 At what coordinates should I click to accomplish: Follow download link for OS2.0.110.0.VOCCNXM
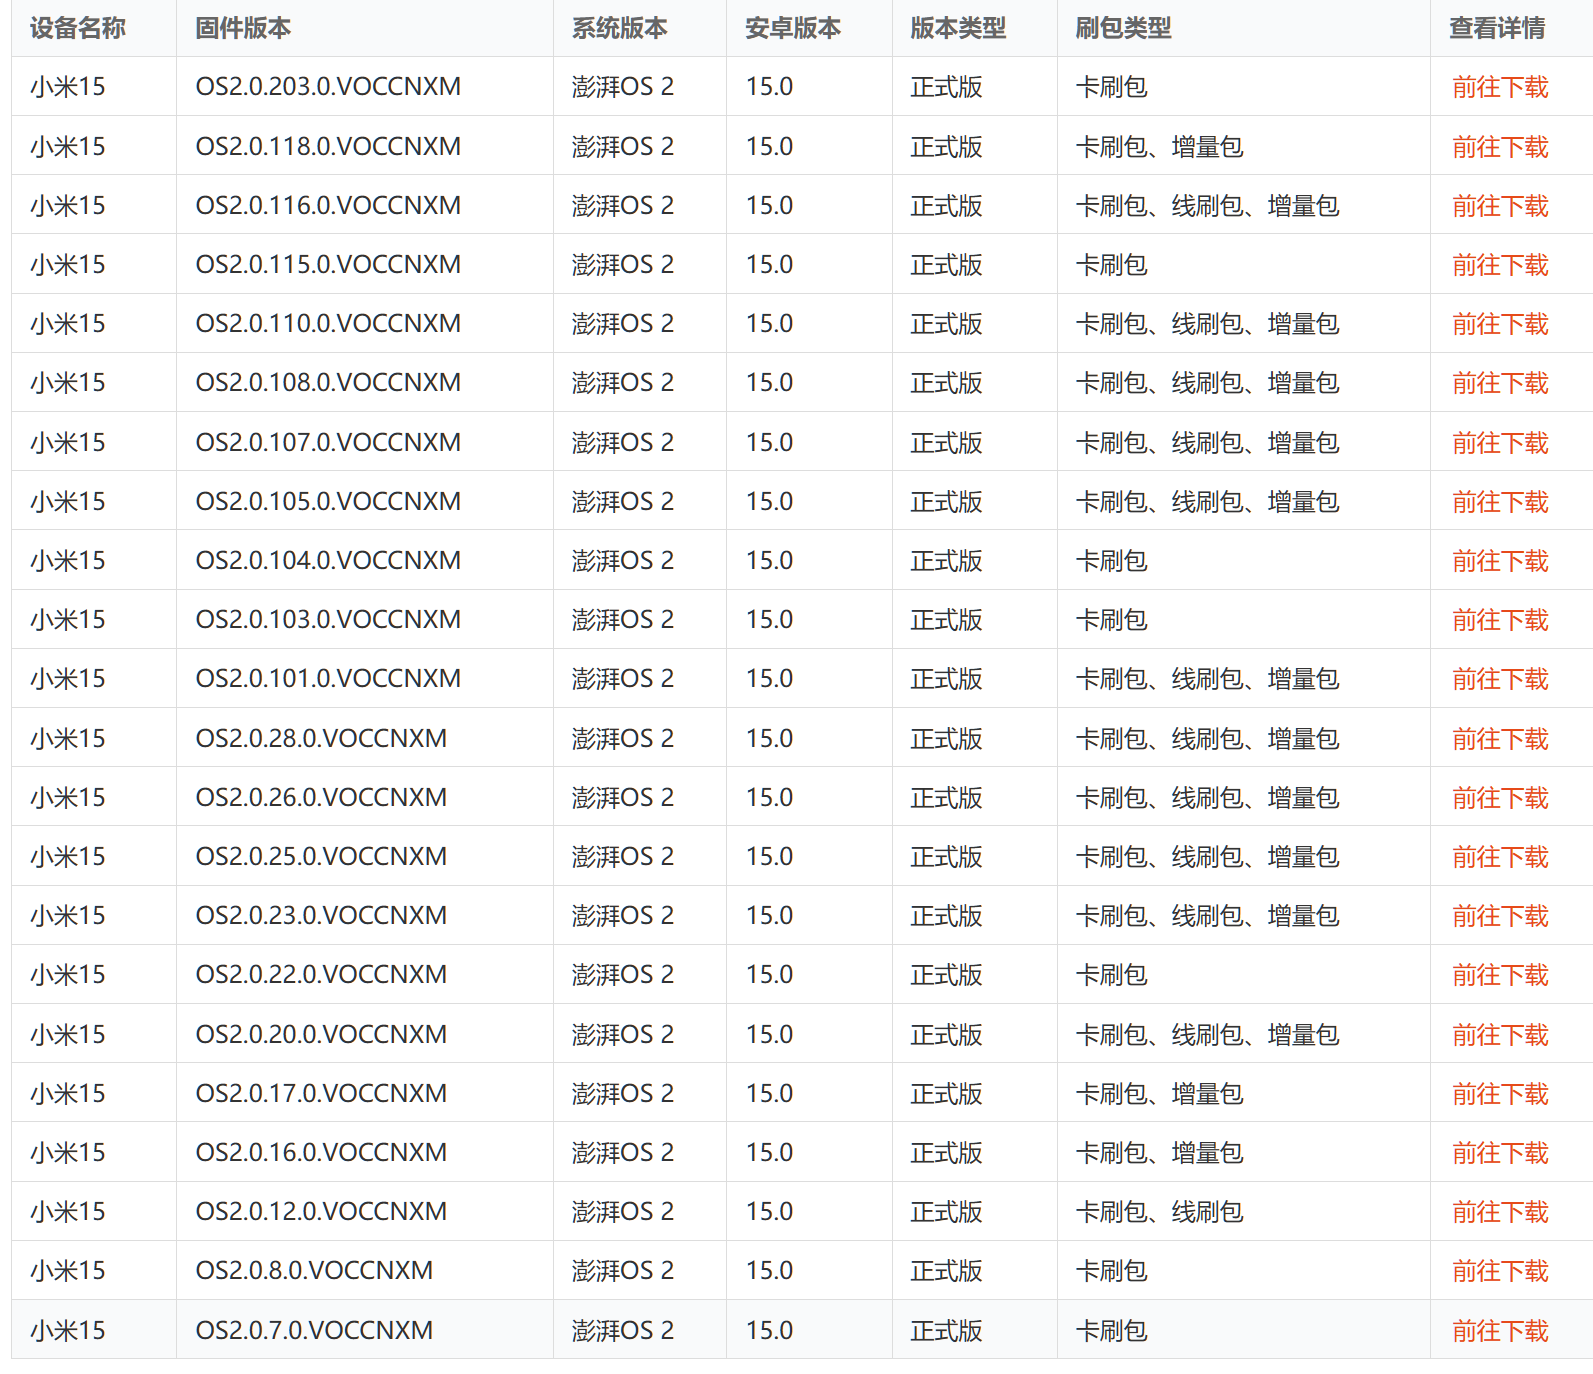(x=1499, y=324)
